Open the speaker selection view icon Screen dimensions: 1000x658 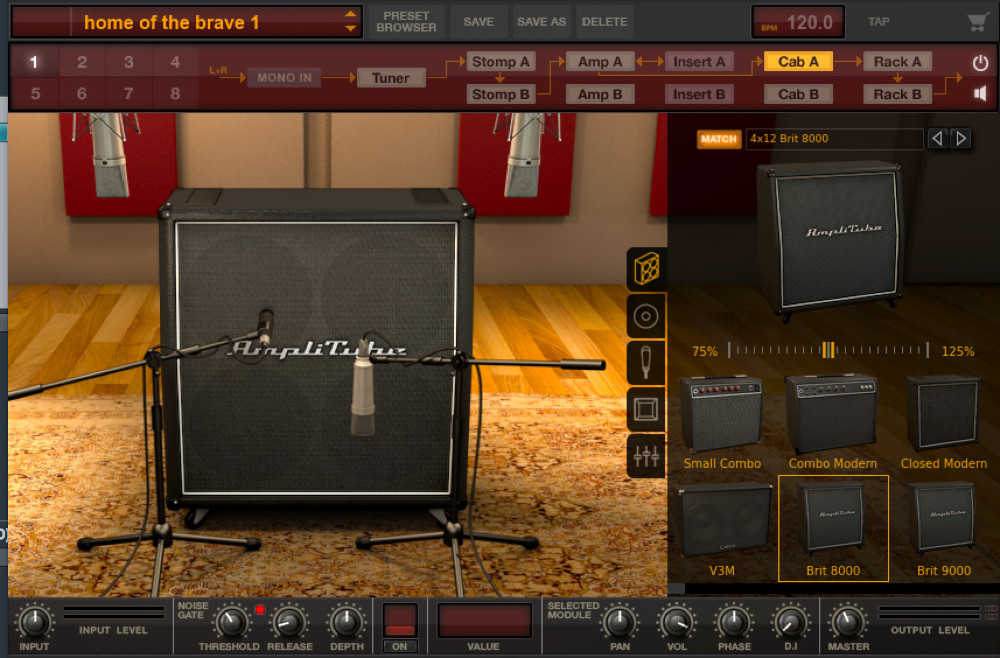tap(646, 316)
